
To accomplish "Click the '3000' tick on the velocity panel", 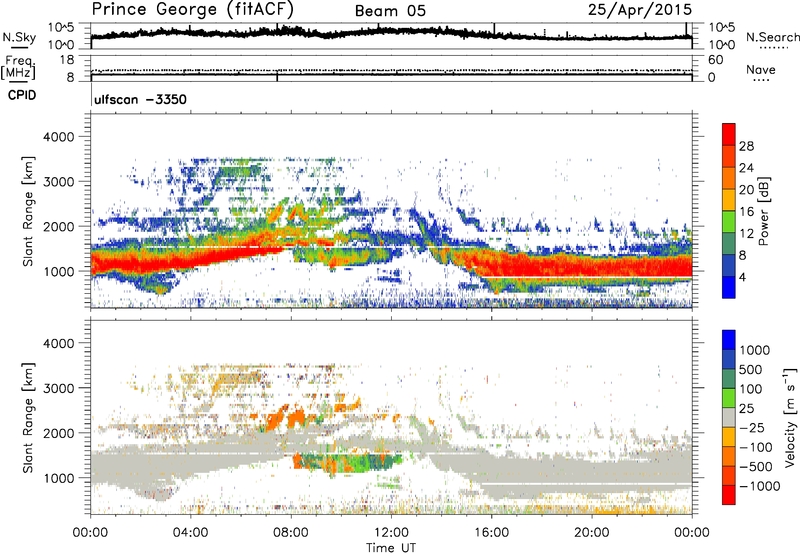I will point(59,388).
